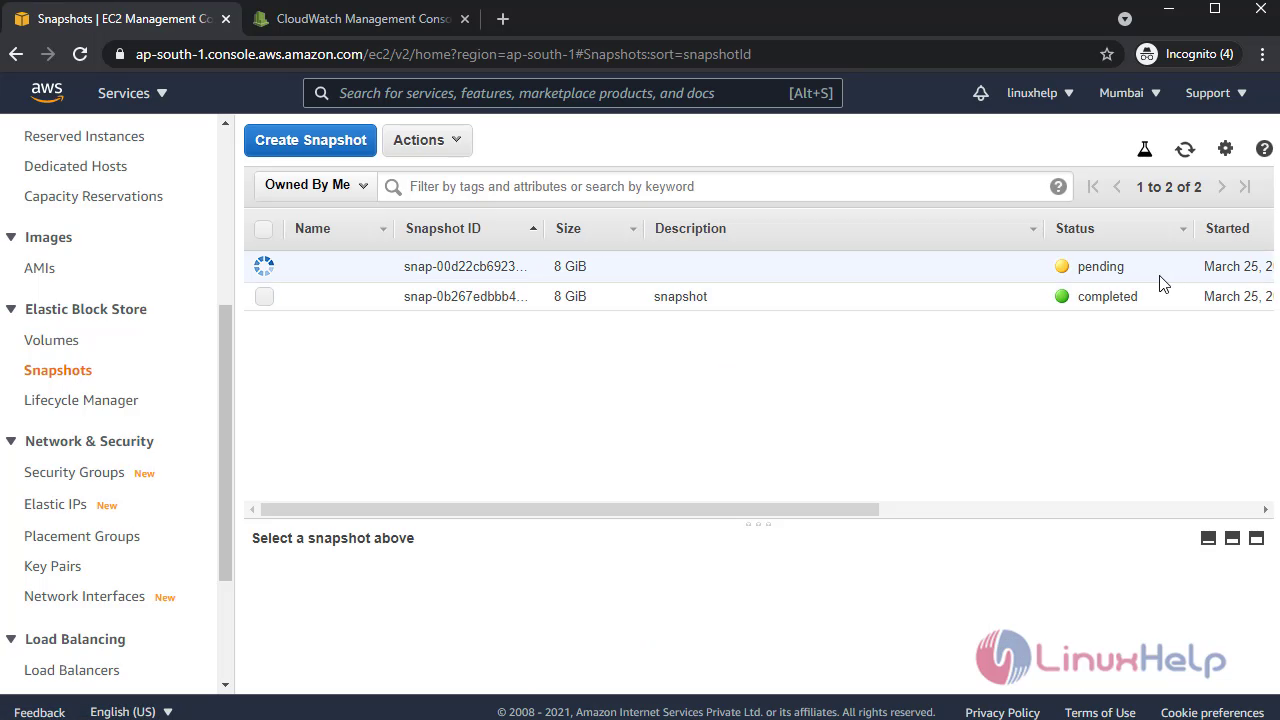Click snapshot ID snap-0b267edbbb4
The height and width of the screenshot is (720, 1280).
[x=465, y=296]
